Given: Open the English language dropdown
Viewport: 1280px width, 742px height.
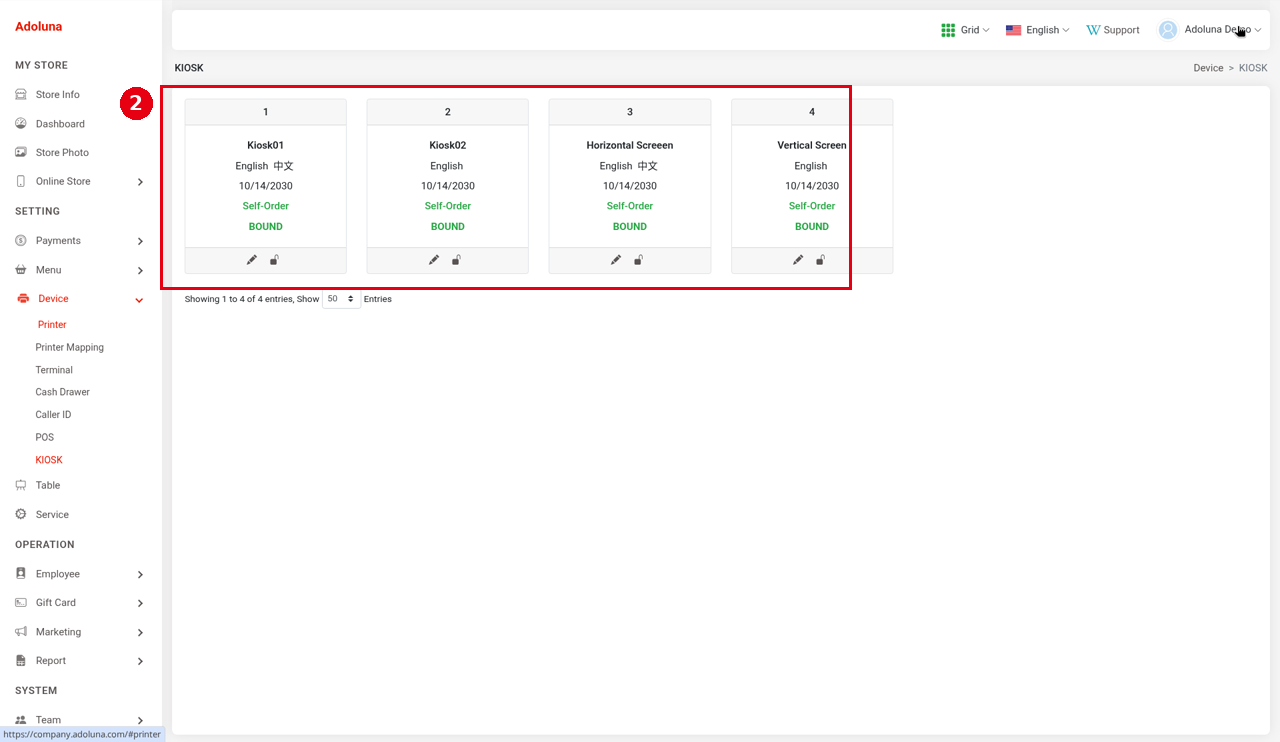Looking at the screenshot, I should (1038, 30).
